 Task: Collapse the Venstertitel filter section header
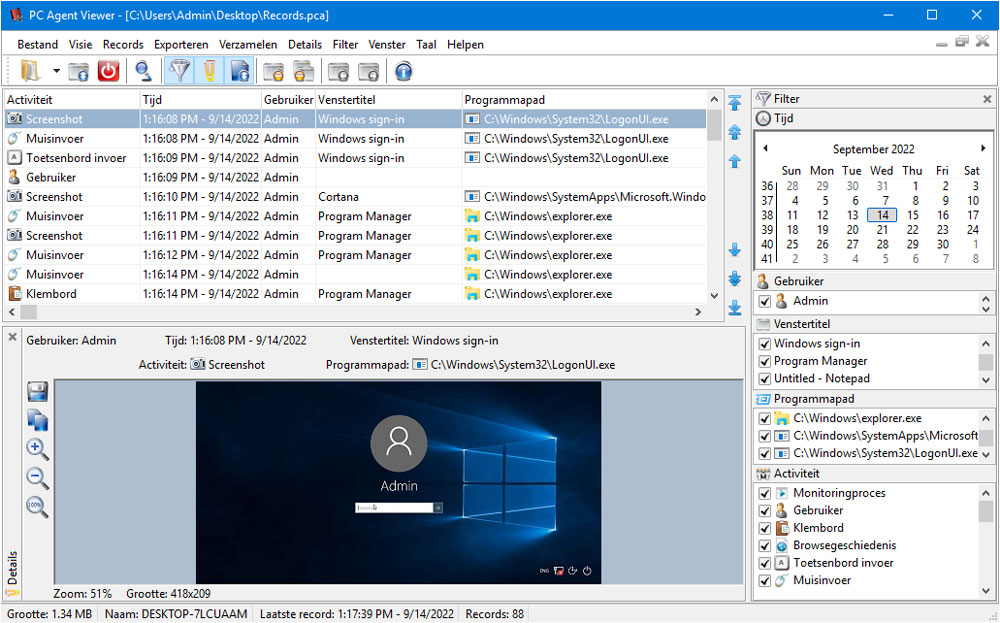click(874, 324)
